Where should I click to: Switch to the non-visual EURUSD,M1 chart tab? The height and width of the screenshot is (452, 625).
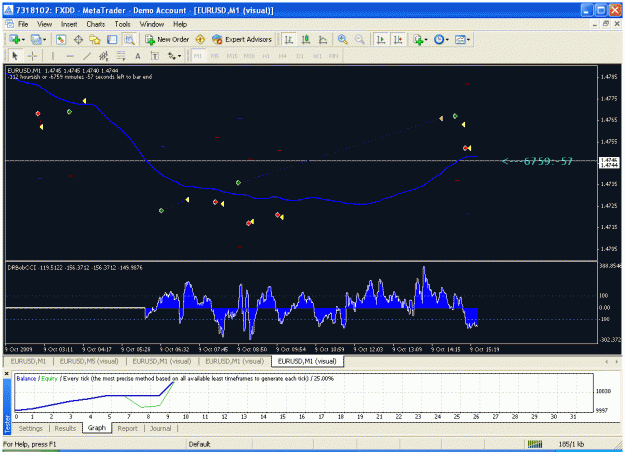click(28, 361)
